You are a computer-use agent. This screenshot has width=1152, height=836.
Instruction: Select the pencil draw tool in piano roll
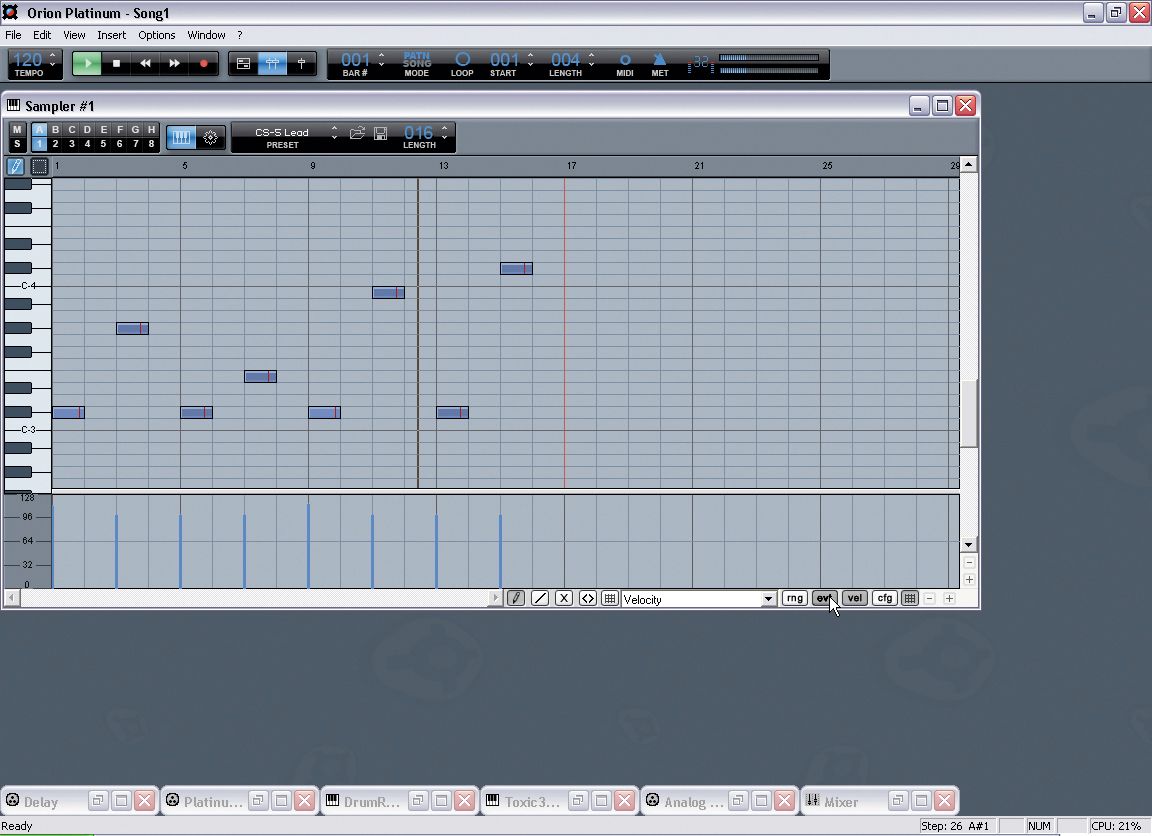[x=15, y=166]
